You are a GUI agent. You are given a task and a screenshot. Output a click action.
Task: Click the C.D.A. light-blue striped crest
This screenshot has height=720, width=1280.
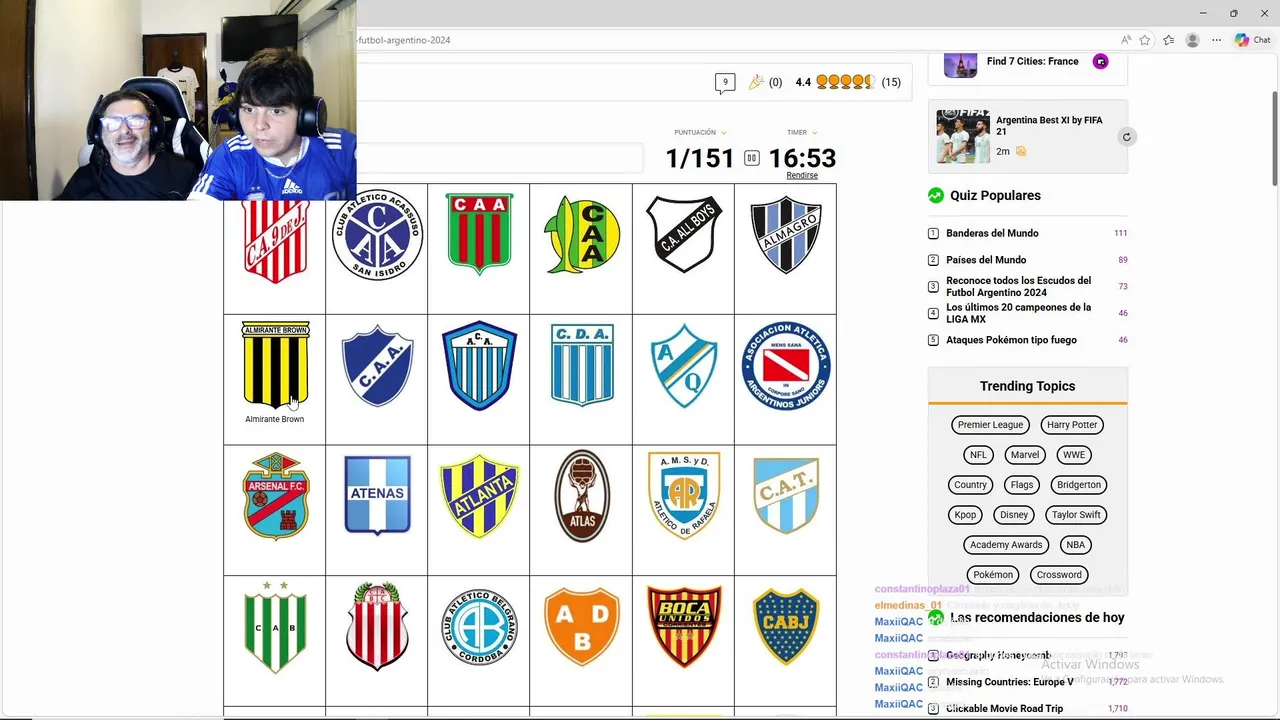582,365
